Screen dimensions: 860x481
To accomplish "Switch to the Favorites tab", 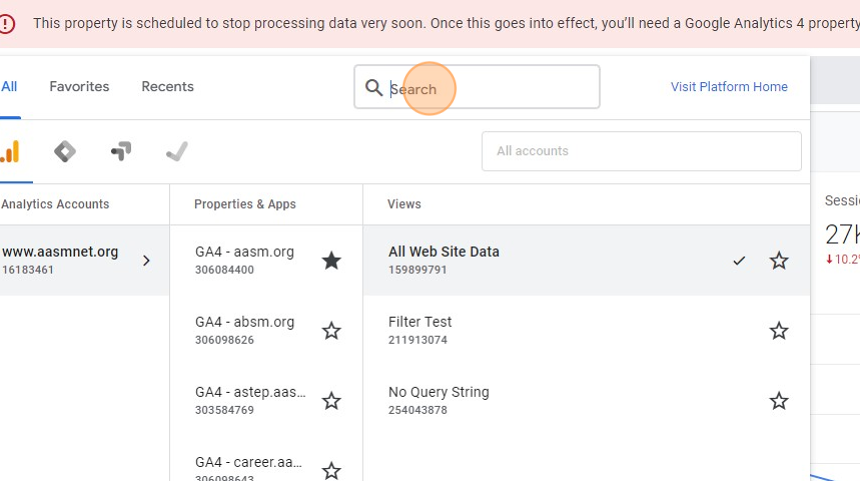I will point(79,87).
